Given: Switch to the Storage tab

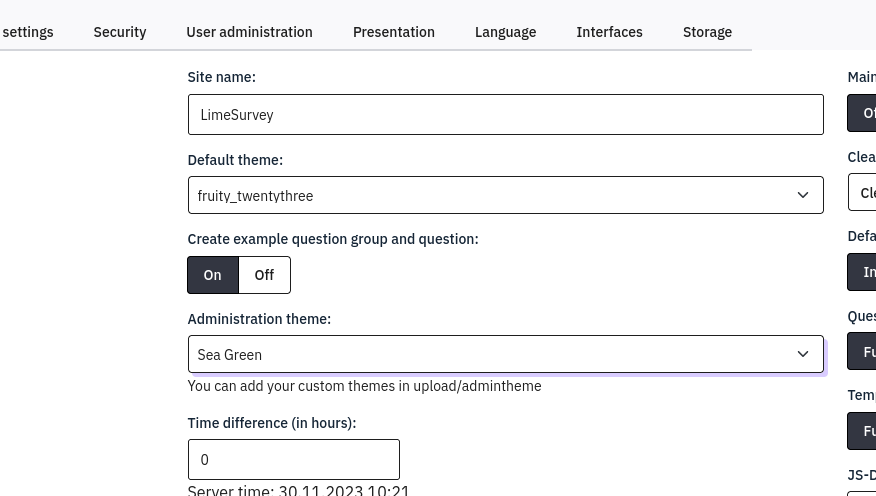Looking at the screenshot, I should (x=707, y=32).
